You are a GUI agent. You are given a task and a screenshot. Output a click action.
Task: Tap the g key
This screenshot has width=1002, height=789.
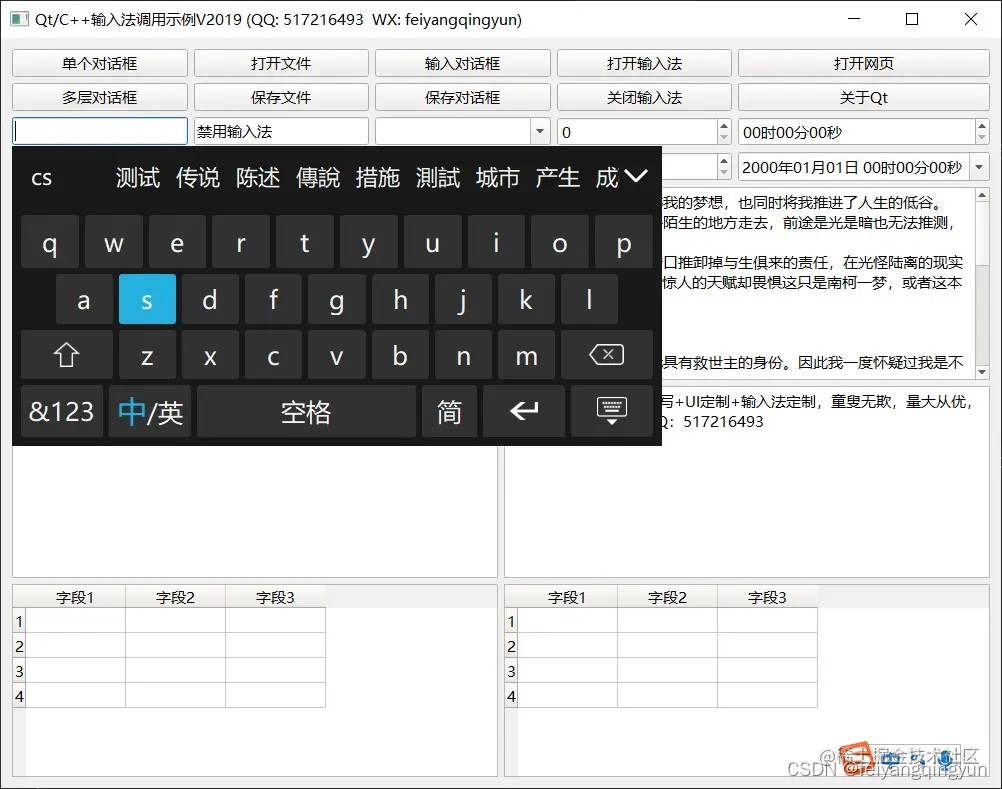pyautogui.click(x=336, y=299)
